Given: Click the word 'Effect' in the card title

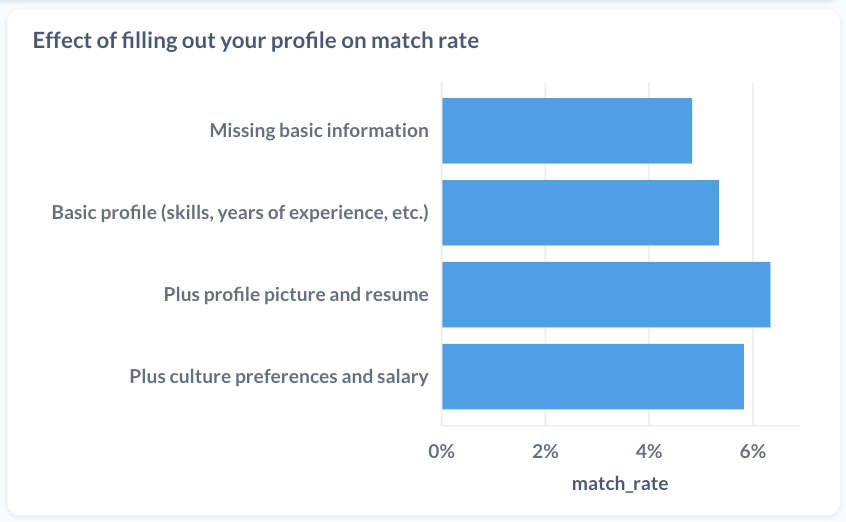Looking at the screenshot, I should coord(62,41).
